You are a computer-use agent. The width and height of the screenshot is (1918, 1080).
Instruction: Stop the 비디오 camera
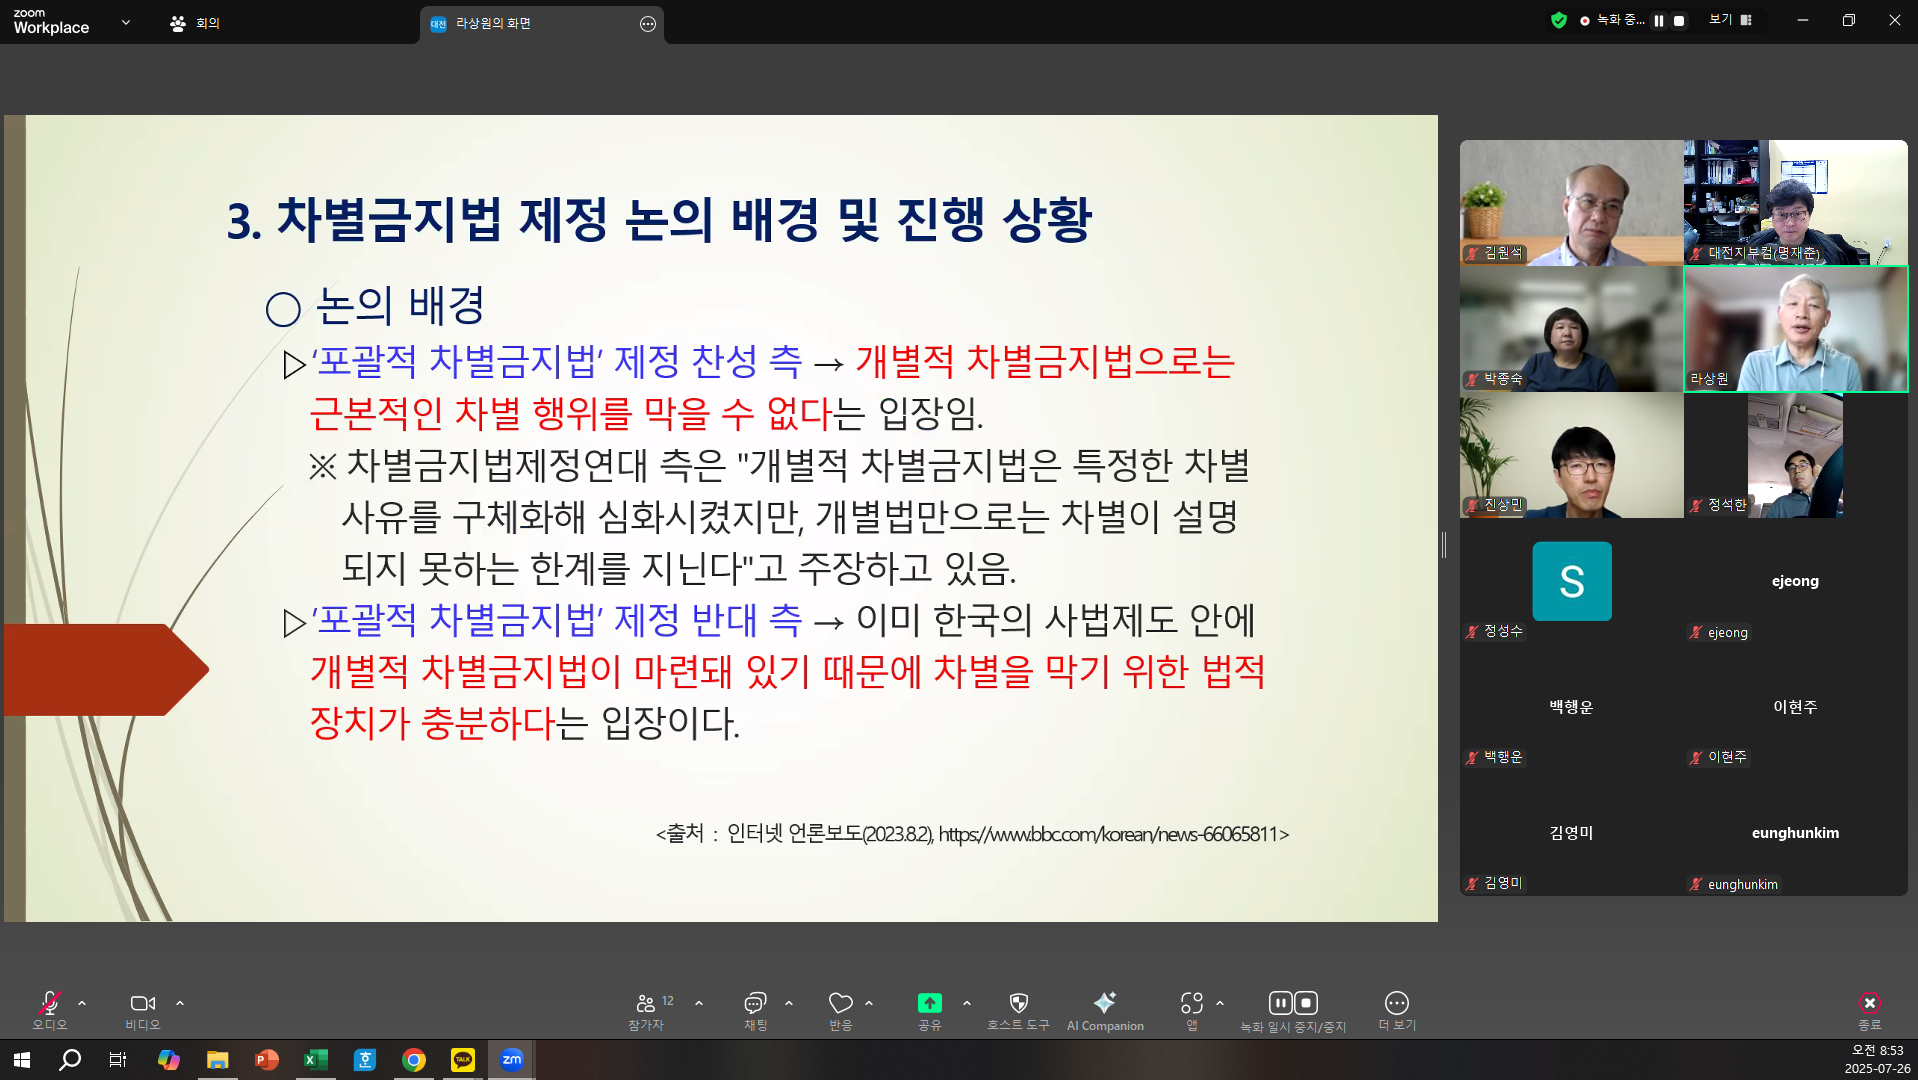pos(141,1003)
